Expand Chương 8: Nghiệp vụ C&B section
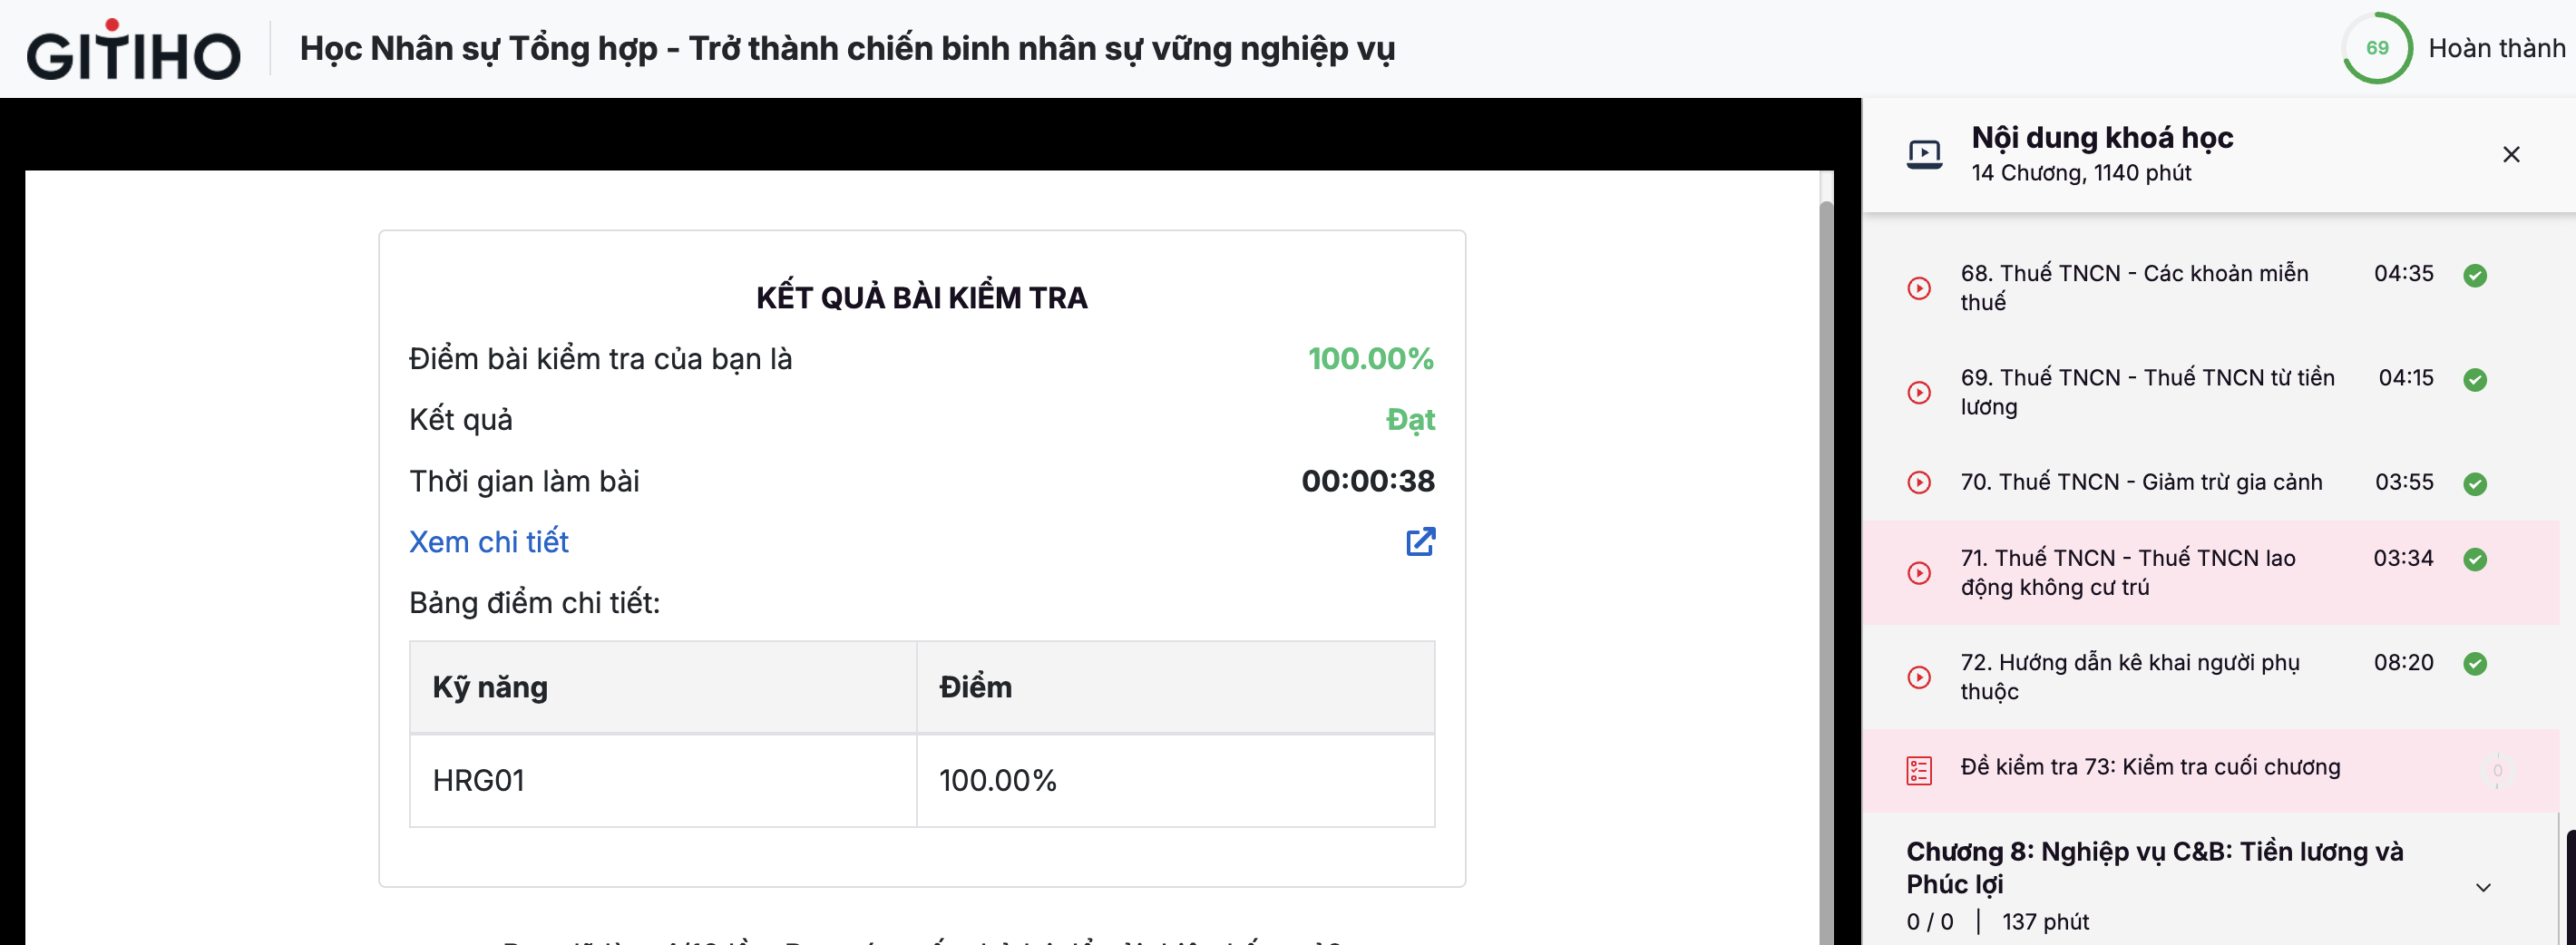The image size is (2576, 945). tap(2154, 867)
